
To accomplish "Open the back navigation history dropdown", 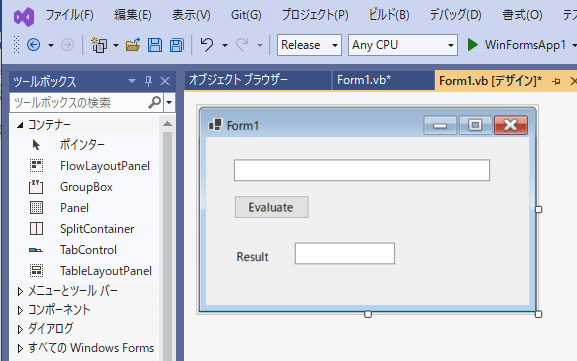I will 51,45.
